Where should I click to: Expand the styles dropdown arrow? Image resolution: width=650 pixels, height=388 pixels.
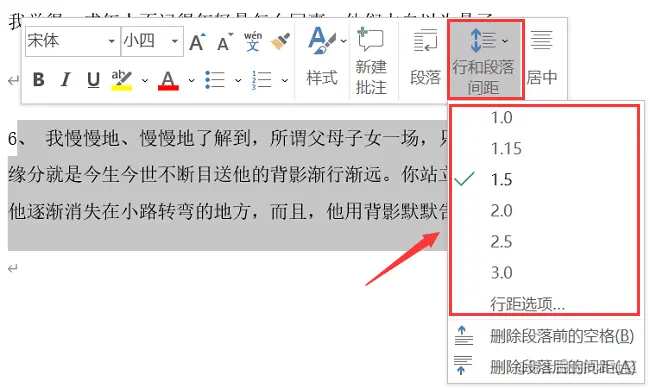click(x=344, y=41)
